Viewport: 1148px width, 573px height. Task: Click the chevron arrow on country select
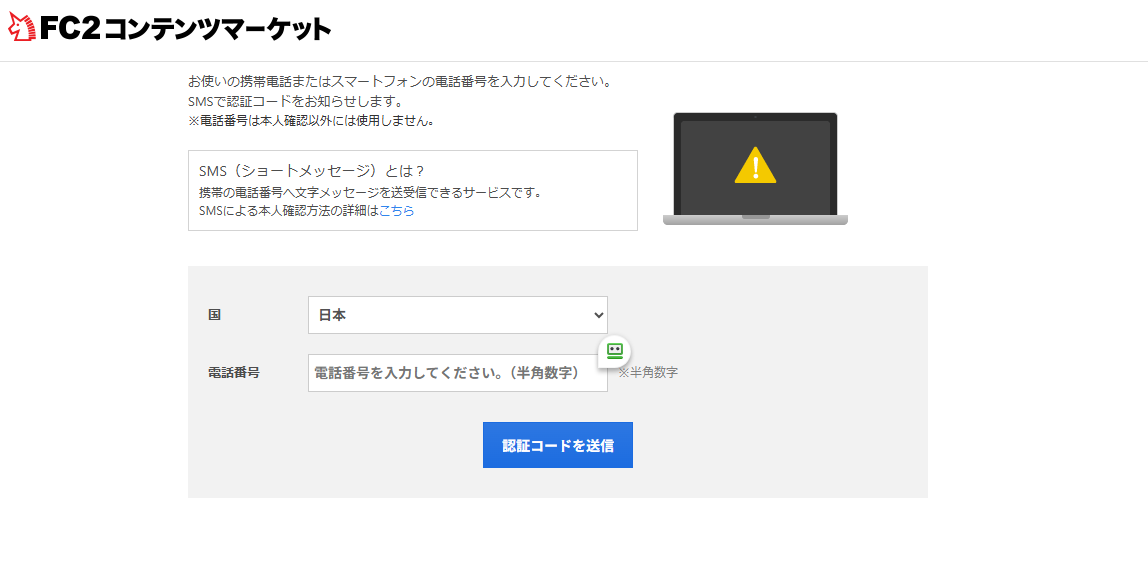click(x=598, y=315)
